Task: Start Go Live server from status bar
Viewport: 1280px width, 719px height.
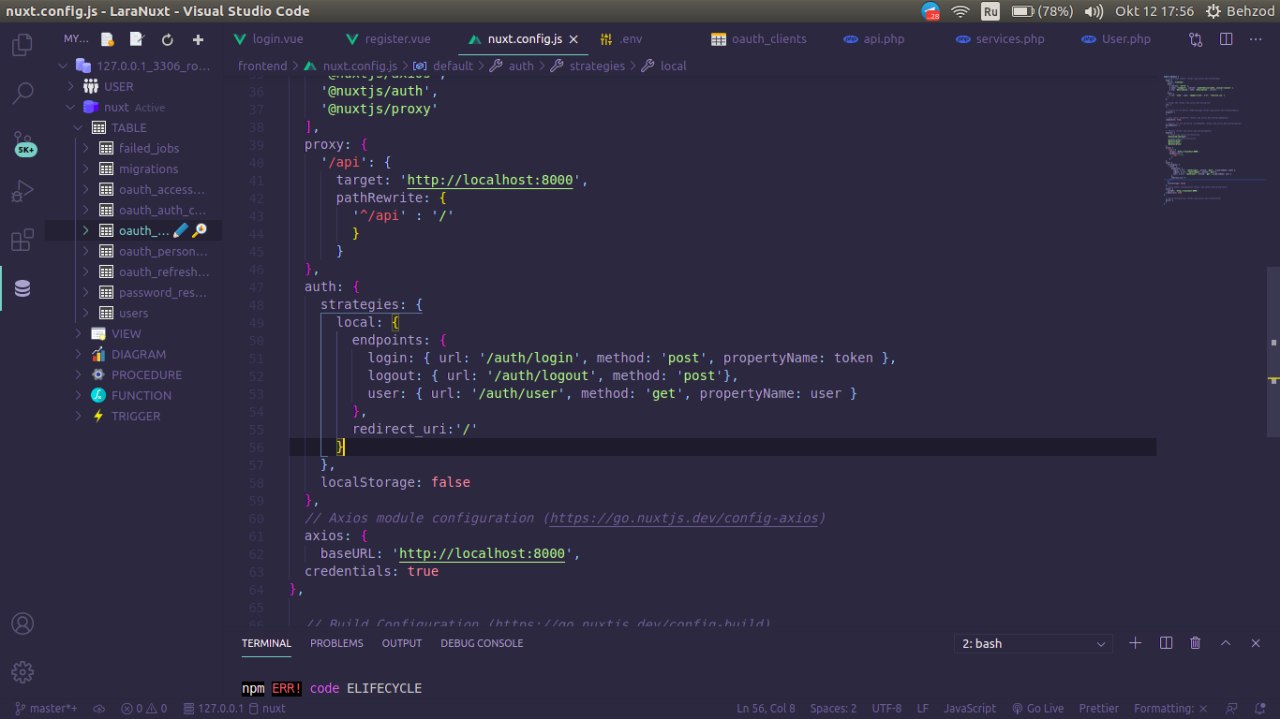Action: click(x=1037, y=708)
